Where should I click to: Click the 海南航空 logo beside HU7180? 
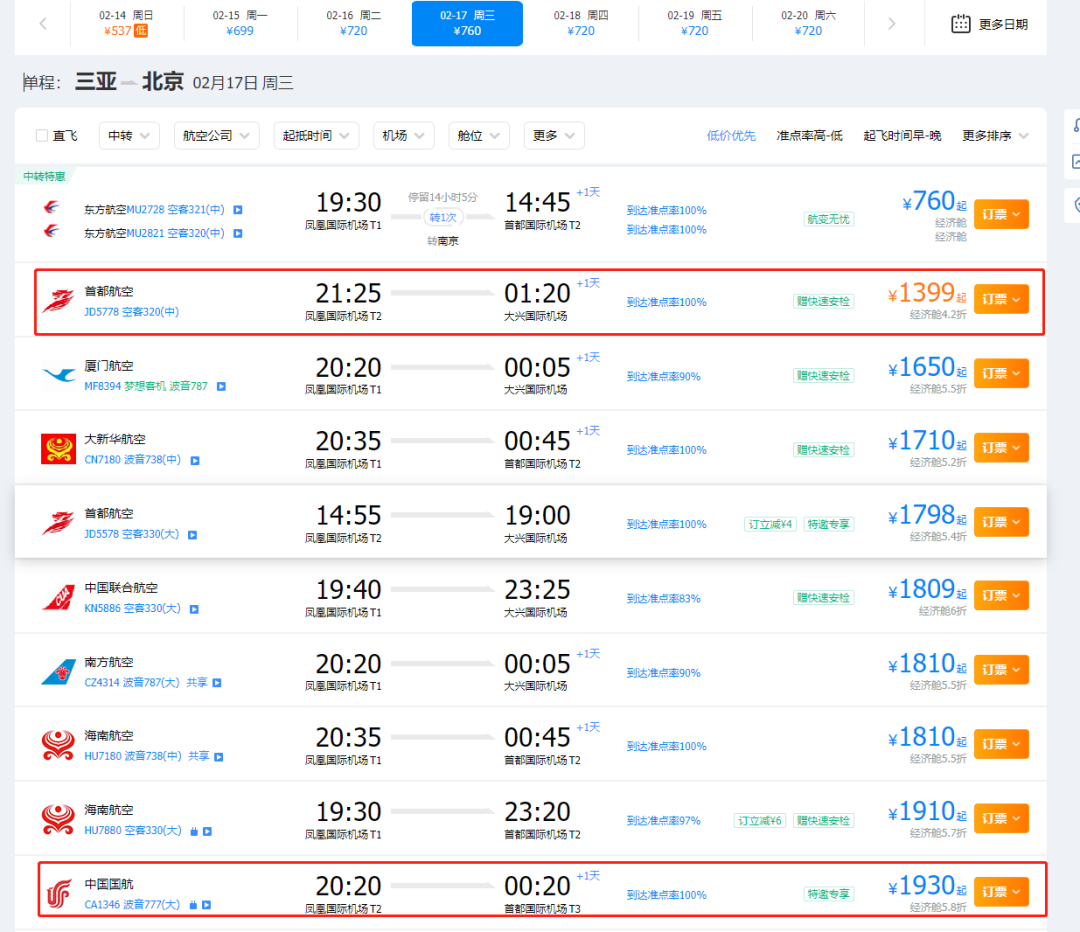point(57,742)
